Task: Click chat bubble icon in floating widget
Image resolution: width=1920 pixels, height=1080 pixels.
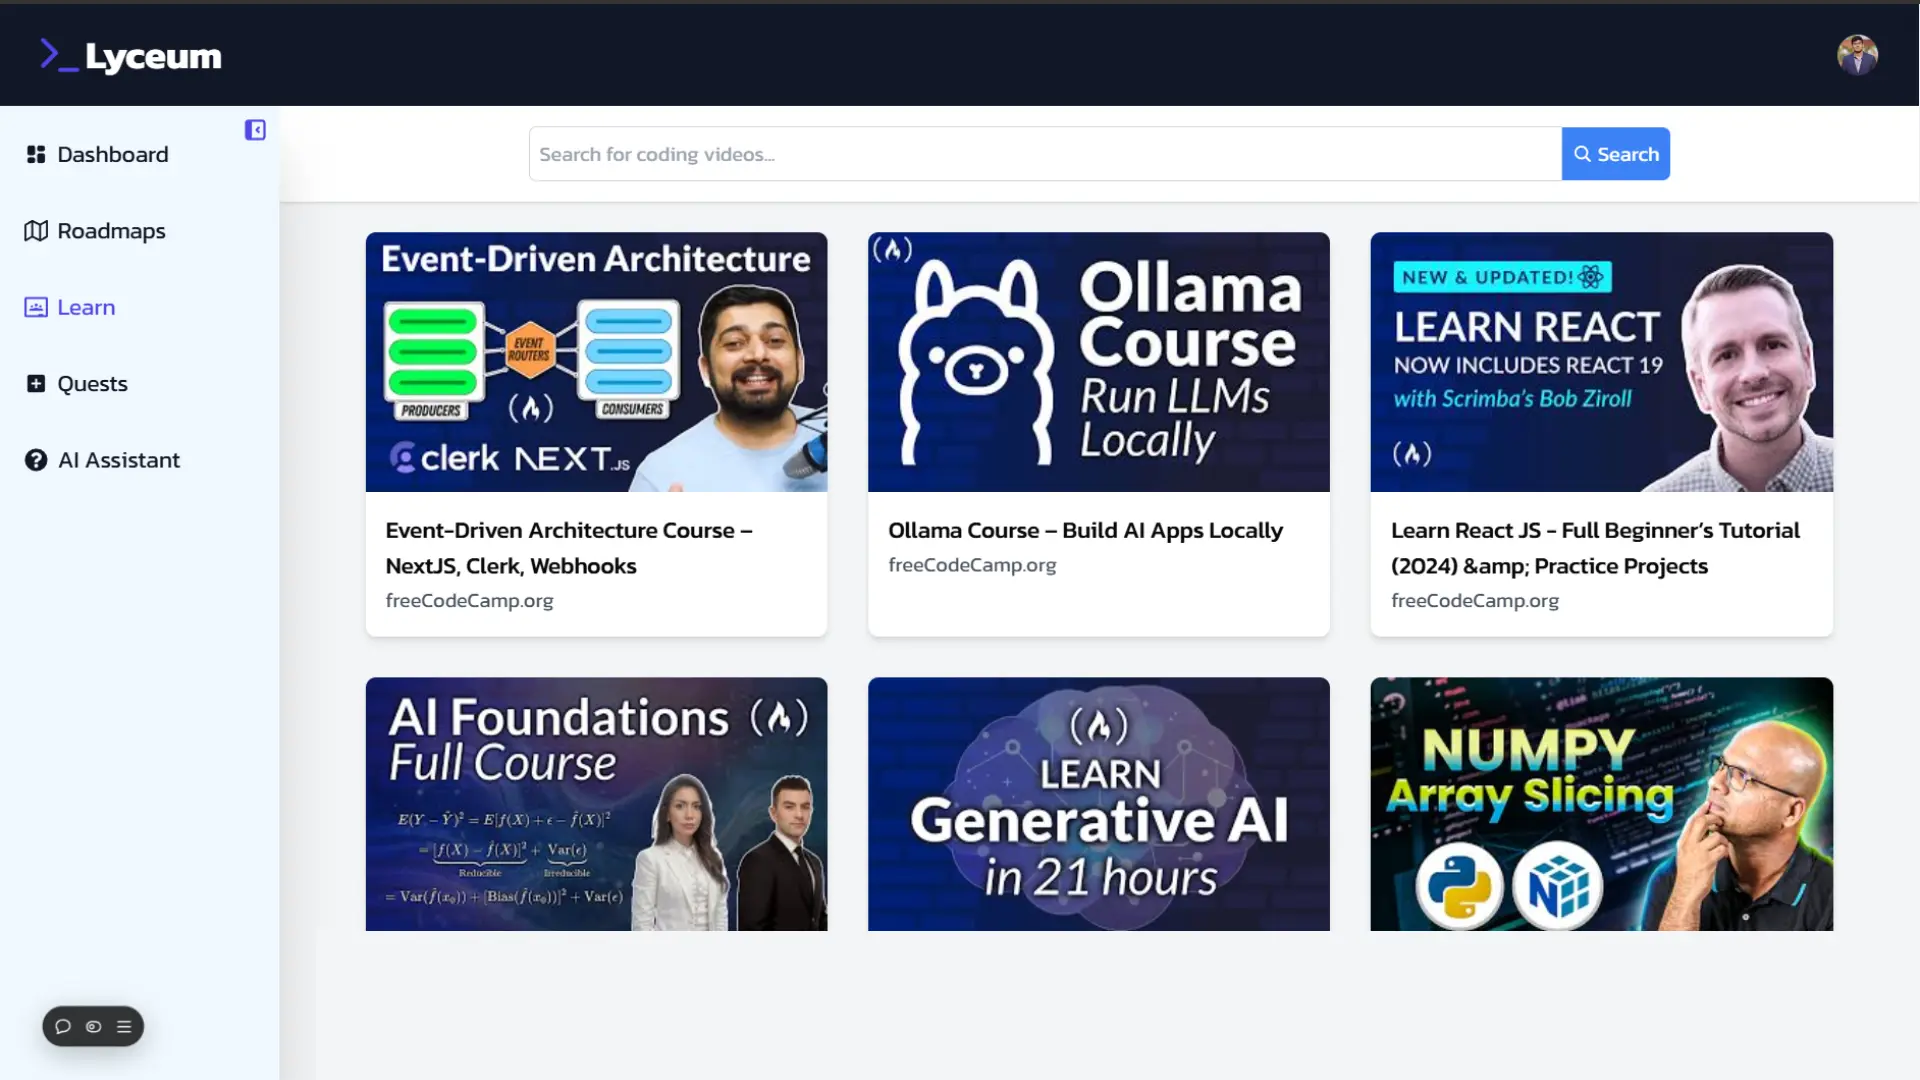Action: 63,1026
